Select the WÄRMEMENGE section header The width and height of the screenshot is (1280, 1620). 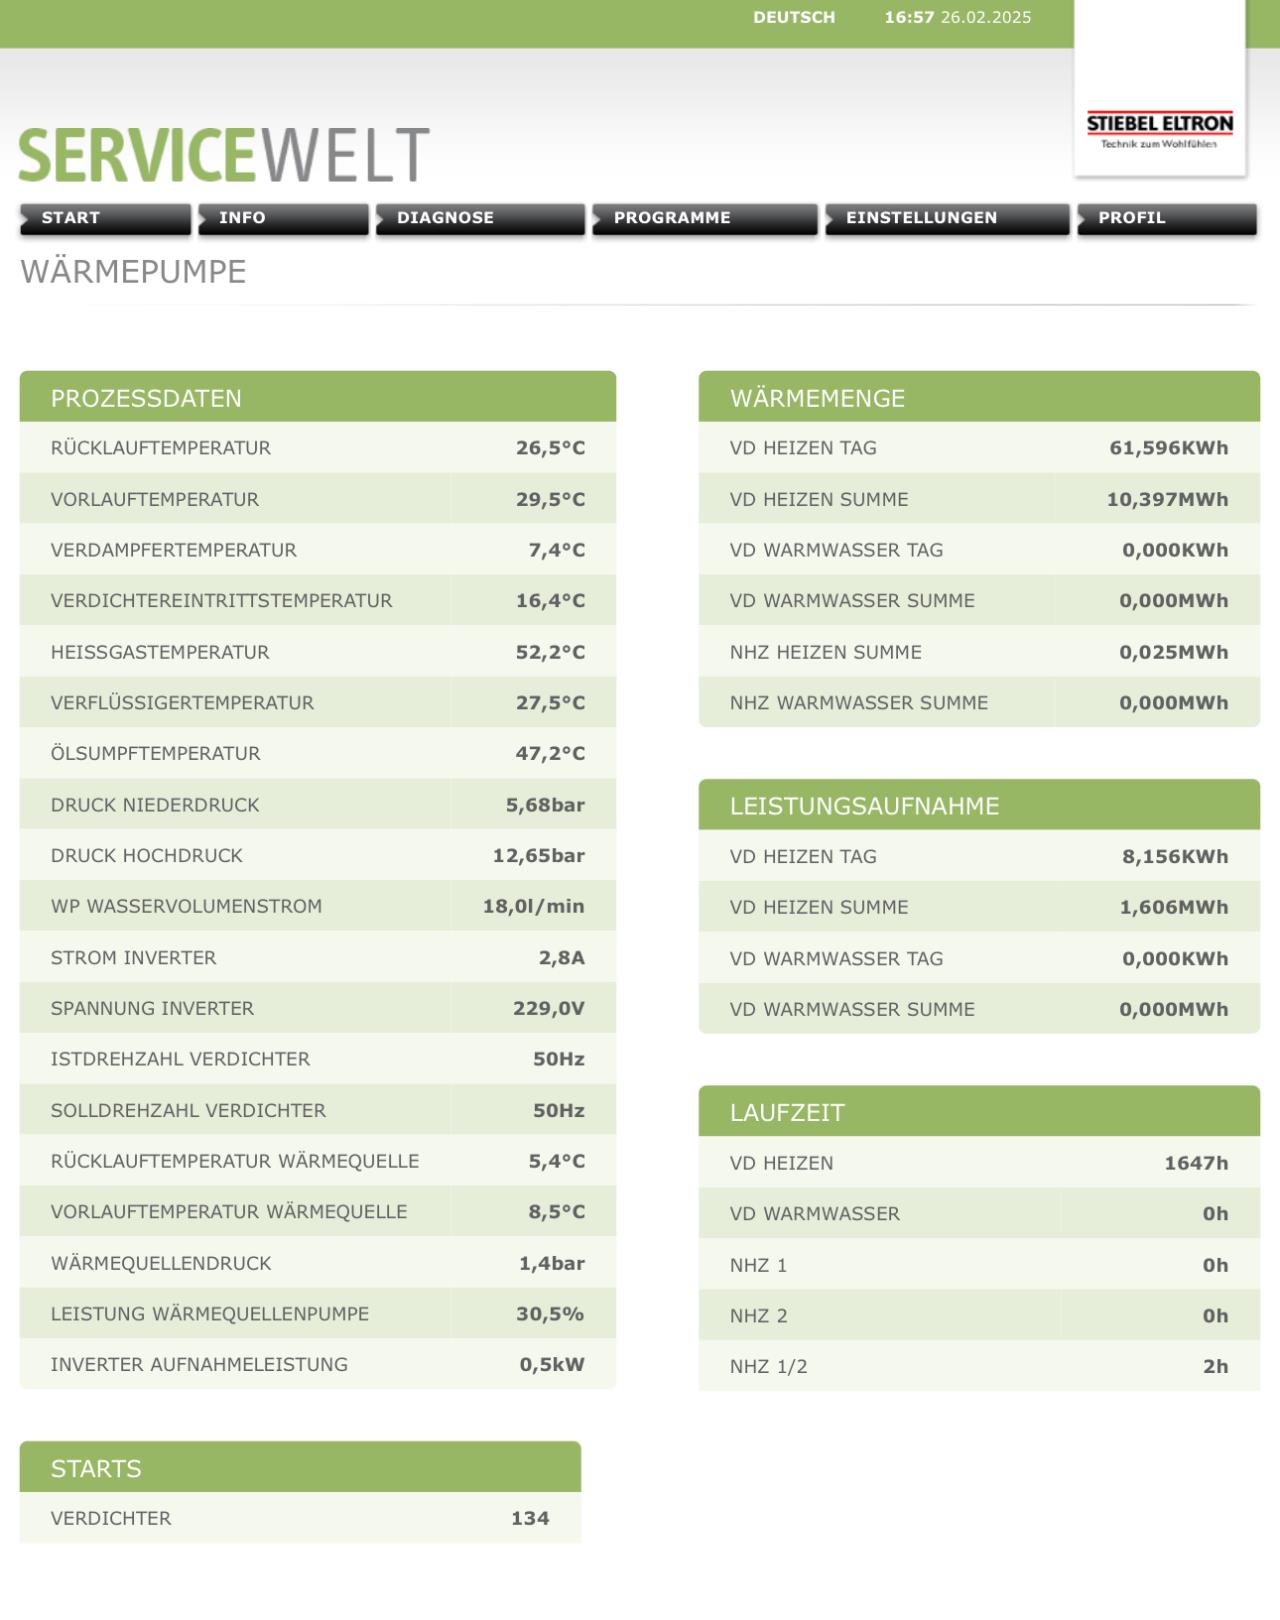(978, 397)
